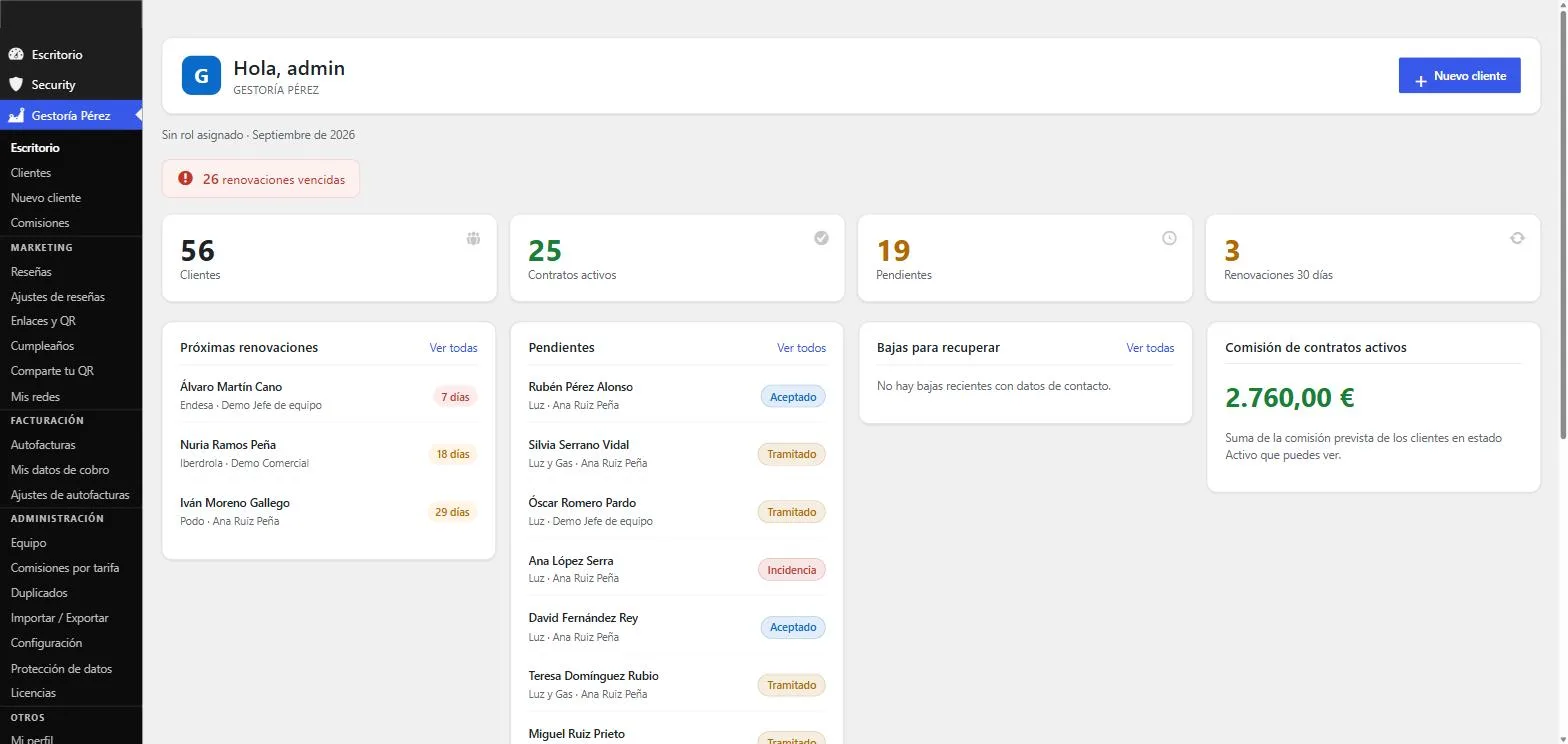Click the Aceptado badge for Rubén Pérez Alonso
The image size is (1568, 744).
coord(793,397)
